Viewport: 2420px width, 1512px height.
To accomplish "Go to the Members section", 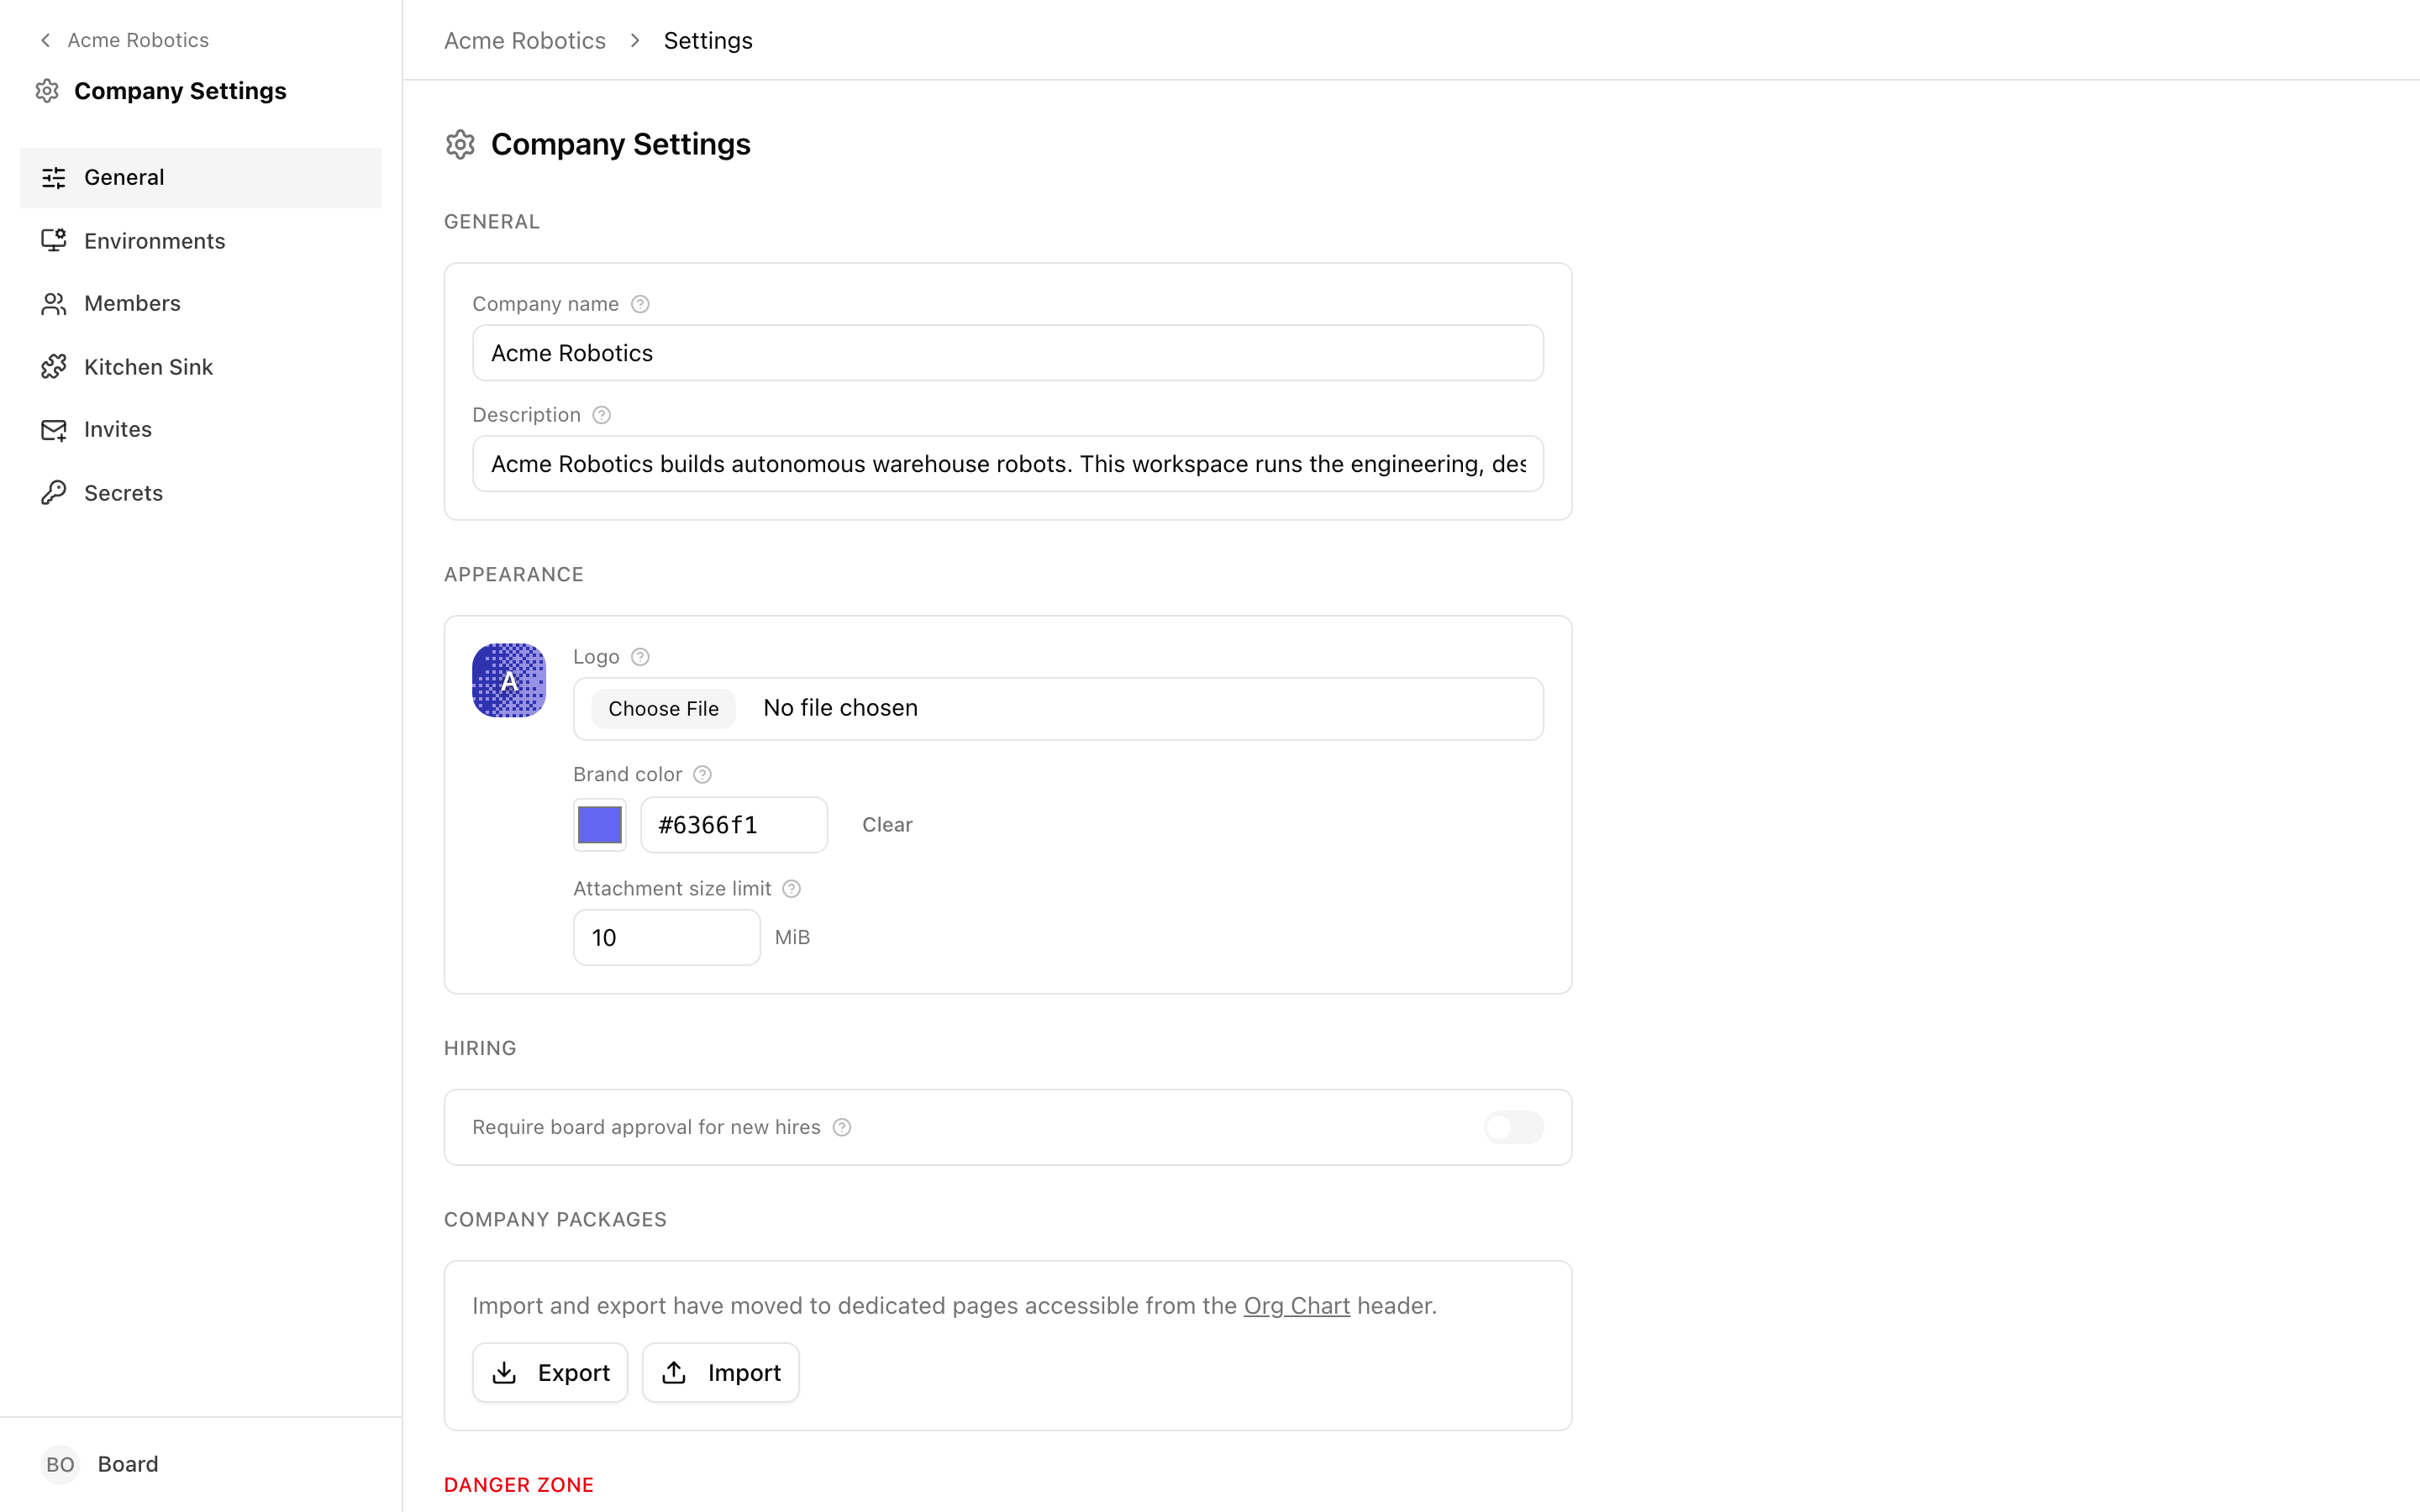I will click(x=201, y=304).
